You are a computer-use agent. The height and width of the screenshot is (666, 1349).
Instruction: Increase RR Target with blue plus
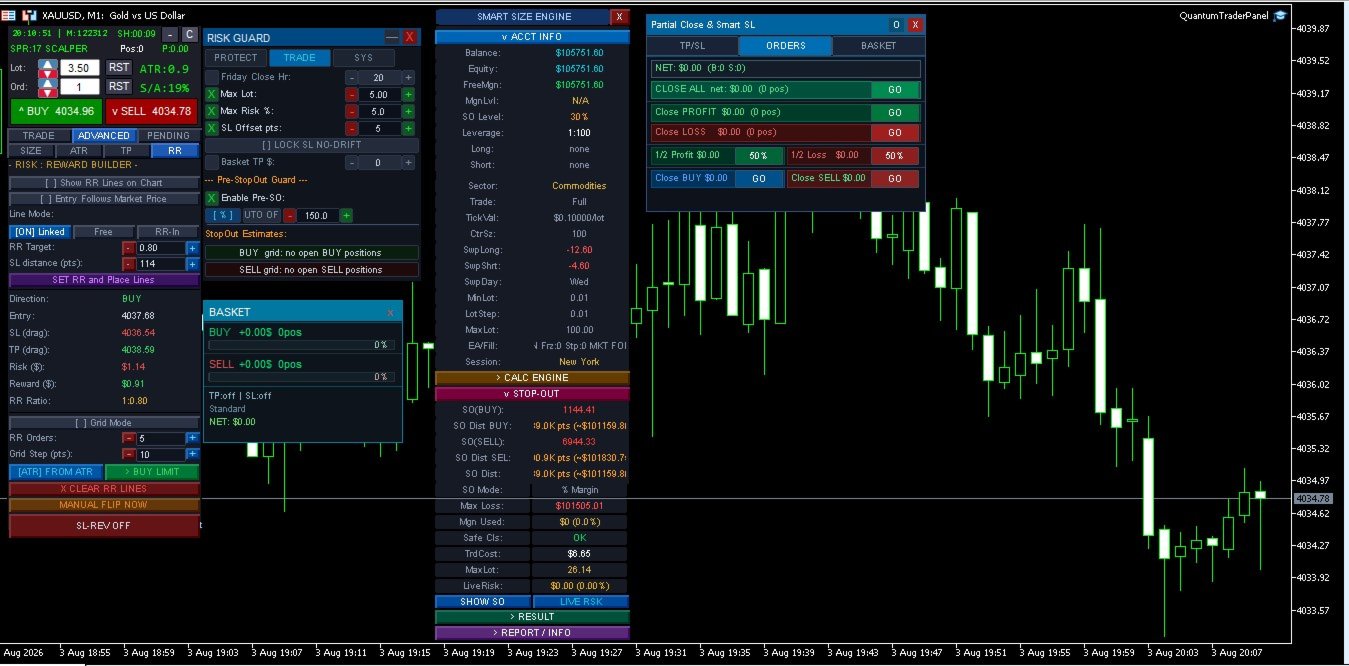tap(192, 248)
